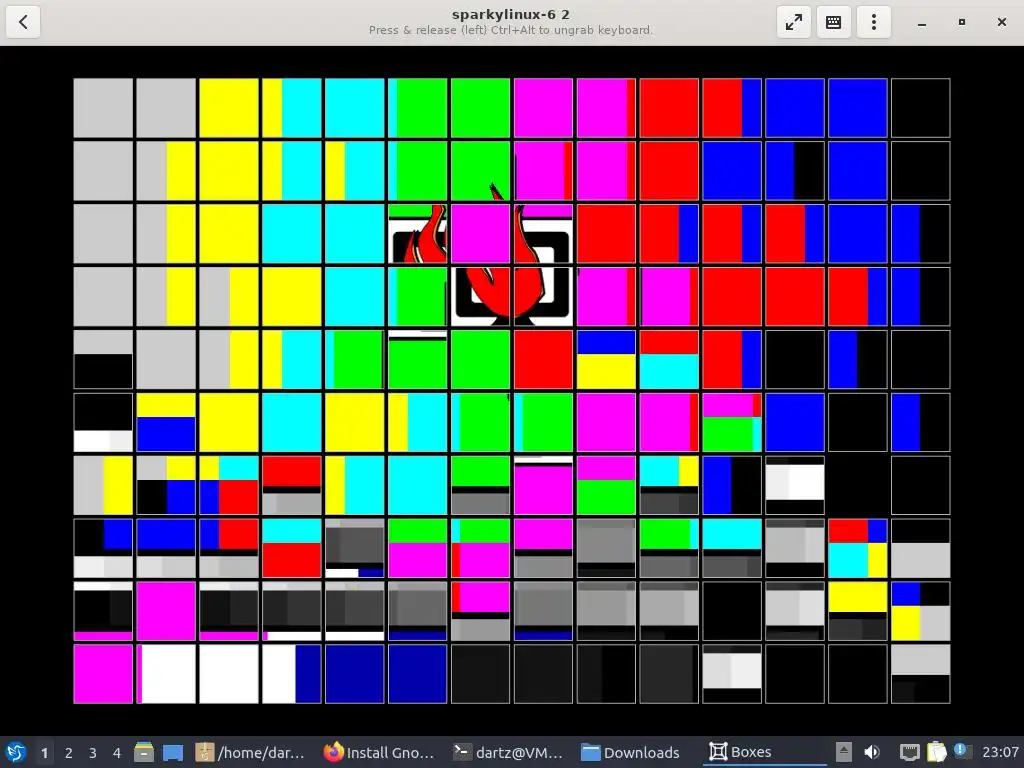Click the show desktop icon in taskbar
Image resolution: width=1024 pixels, height=768 pixels.
(x=173, y=752)
